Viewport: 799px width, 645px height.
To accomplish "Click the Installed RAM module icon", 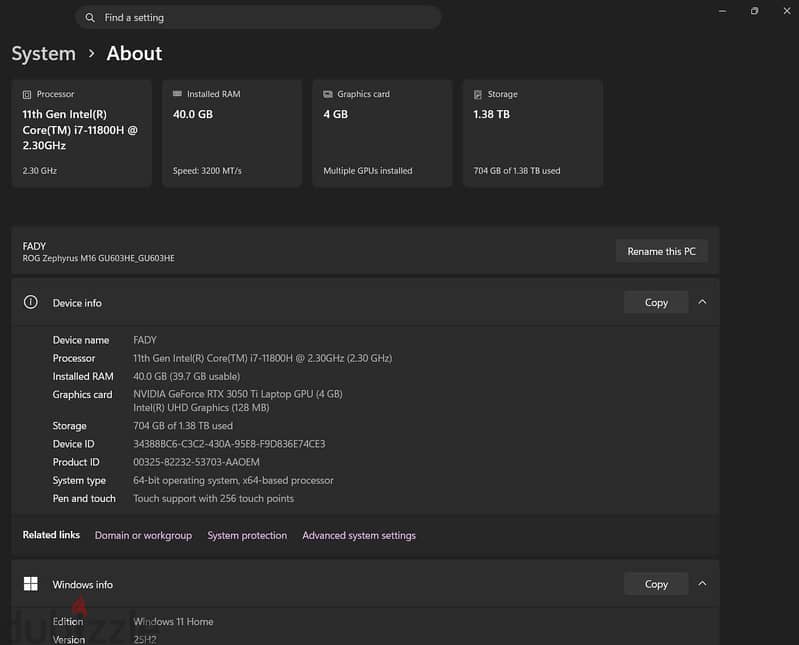I will point(177,94).
